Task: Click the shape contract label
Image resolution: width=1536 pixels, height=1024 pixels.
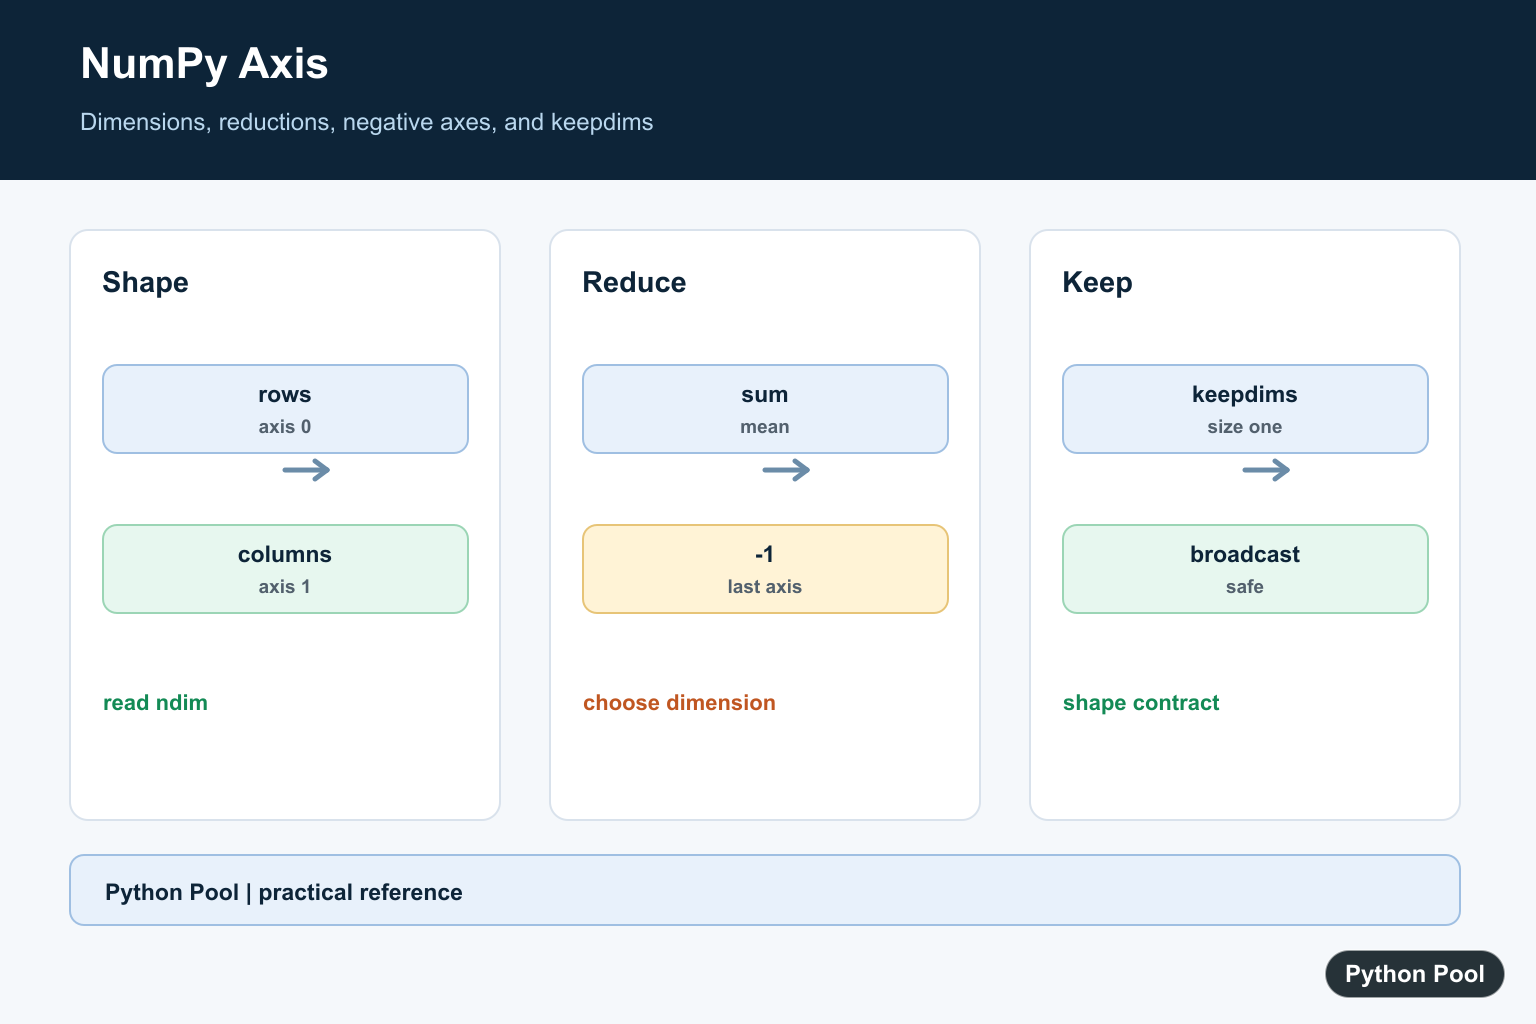Action: [1141, 703]
